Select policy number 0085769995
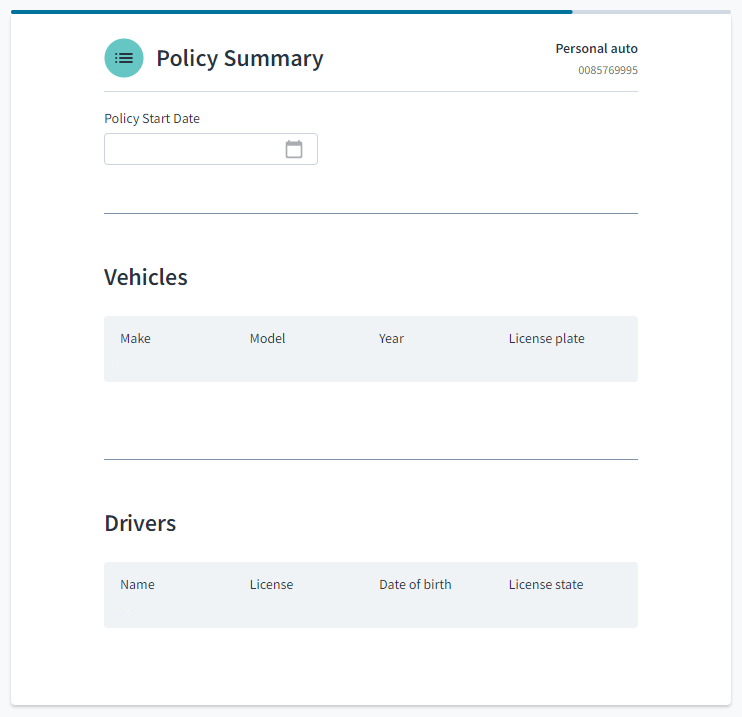 point(608,70)
